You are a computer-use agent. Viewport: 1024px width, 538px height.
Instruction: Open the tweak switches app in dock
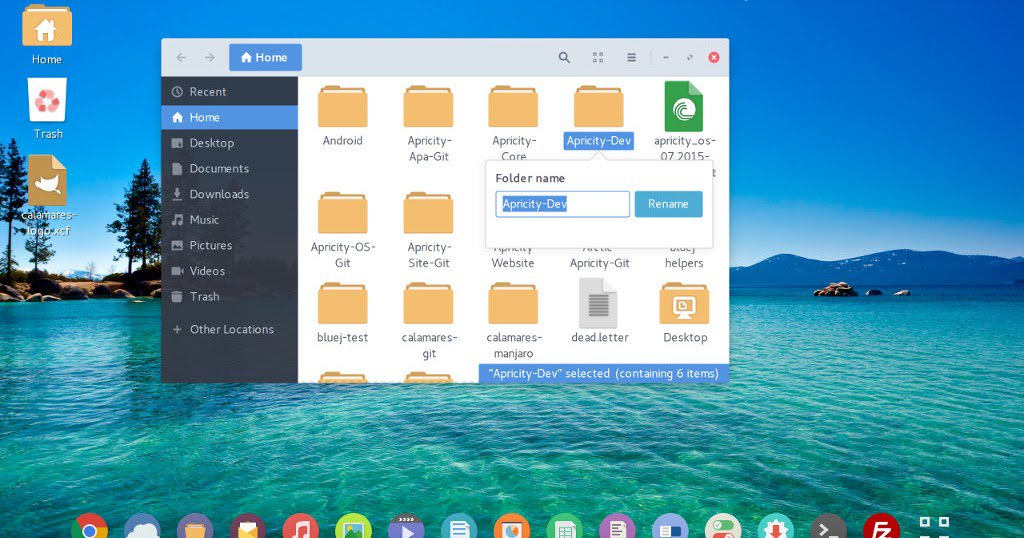click(x=723, y=528)
